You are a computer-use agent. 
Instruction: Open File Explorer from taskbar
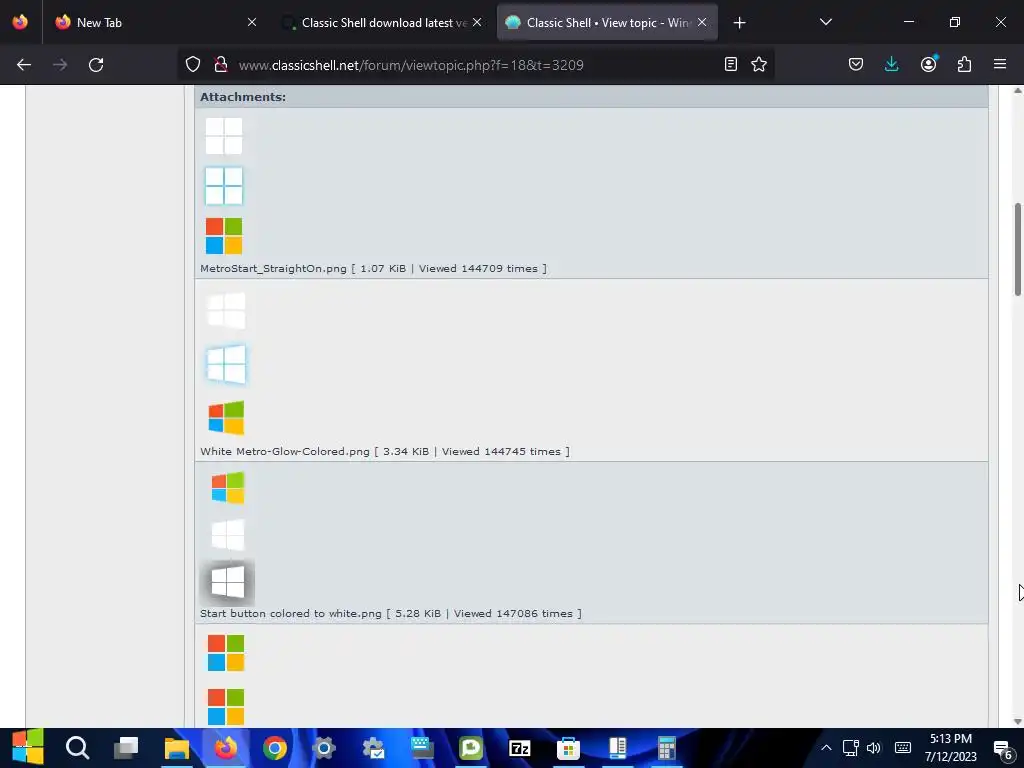[x=176, y=748]
